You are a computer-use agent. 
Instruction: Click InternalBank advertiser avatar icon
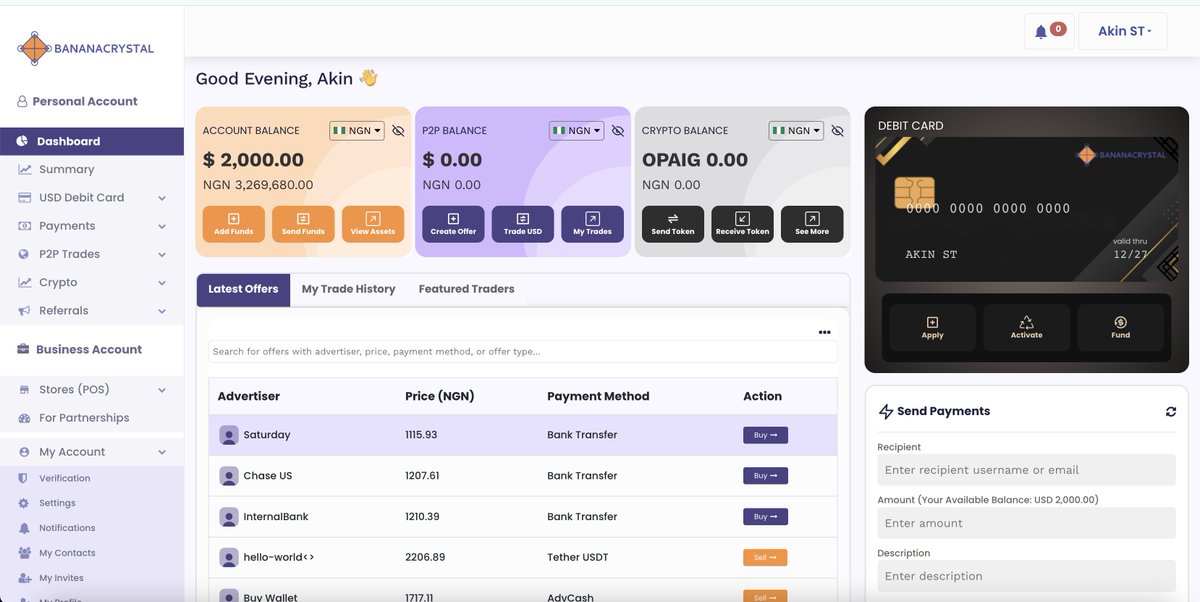coord(229,517)
